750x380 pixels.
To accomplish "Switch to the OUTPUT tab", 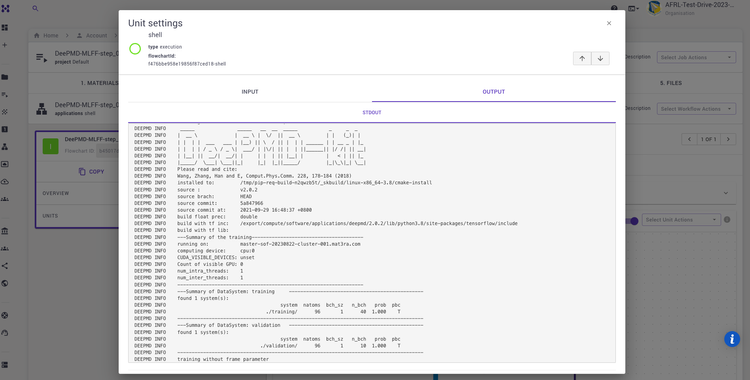I will click(x=494, y=92).
